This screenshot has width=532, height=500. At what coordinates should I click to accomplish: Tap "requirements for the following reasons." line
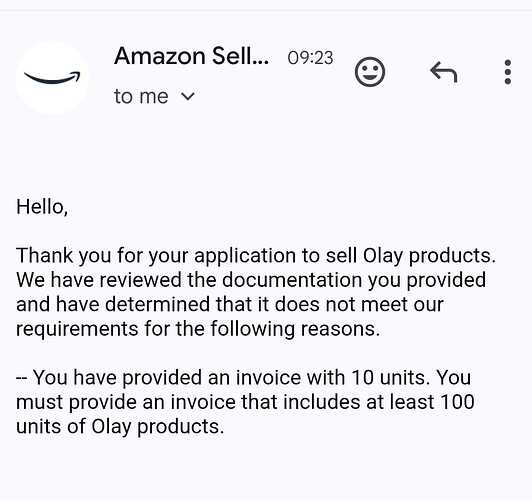coord(198,329)
